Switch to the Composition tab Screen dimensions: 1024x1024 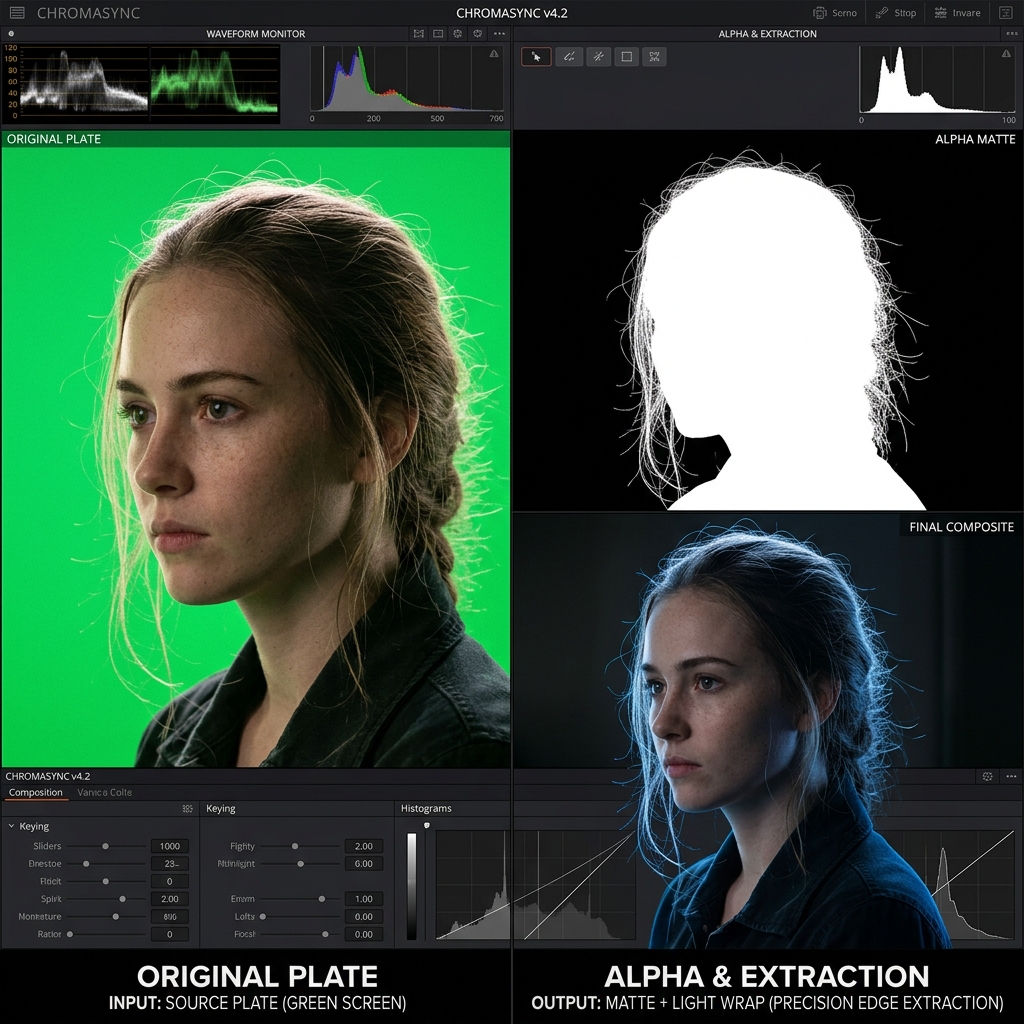[x=35, y=792]
